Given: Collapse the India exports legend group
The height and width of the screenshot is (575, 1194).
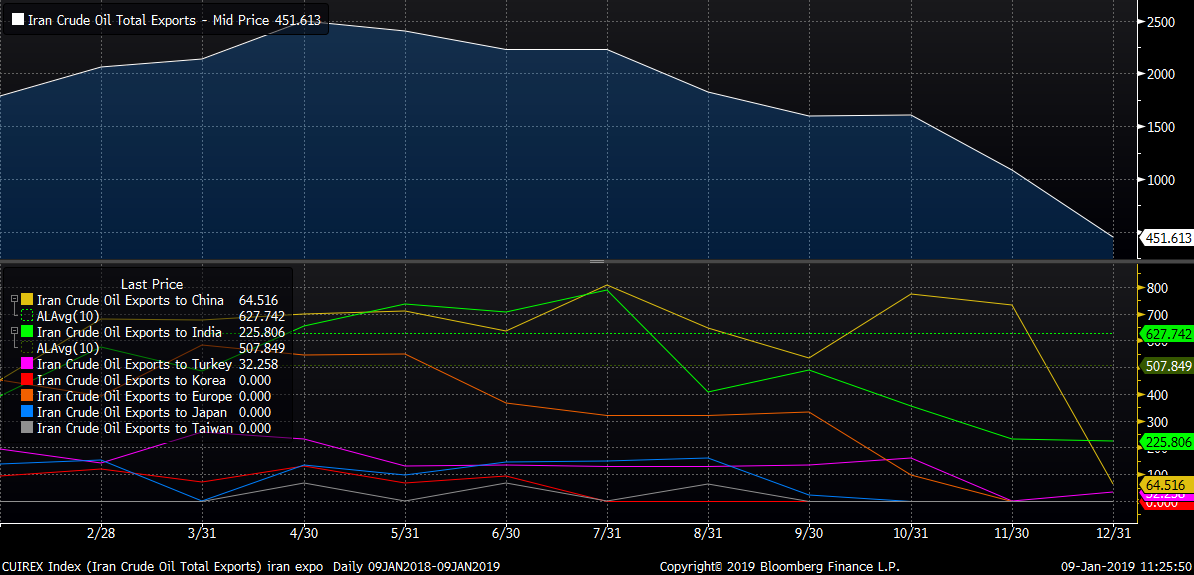Looking at the screenshot, I should click(x=14, y=333).
